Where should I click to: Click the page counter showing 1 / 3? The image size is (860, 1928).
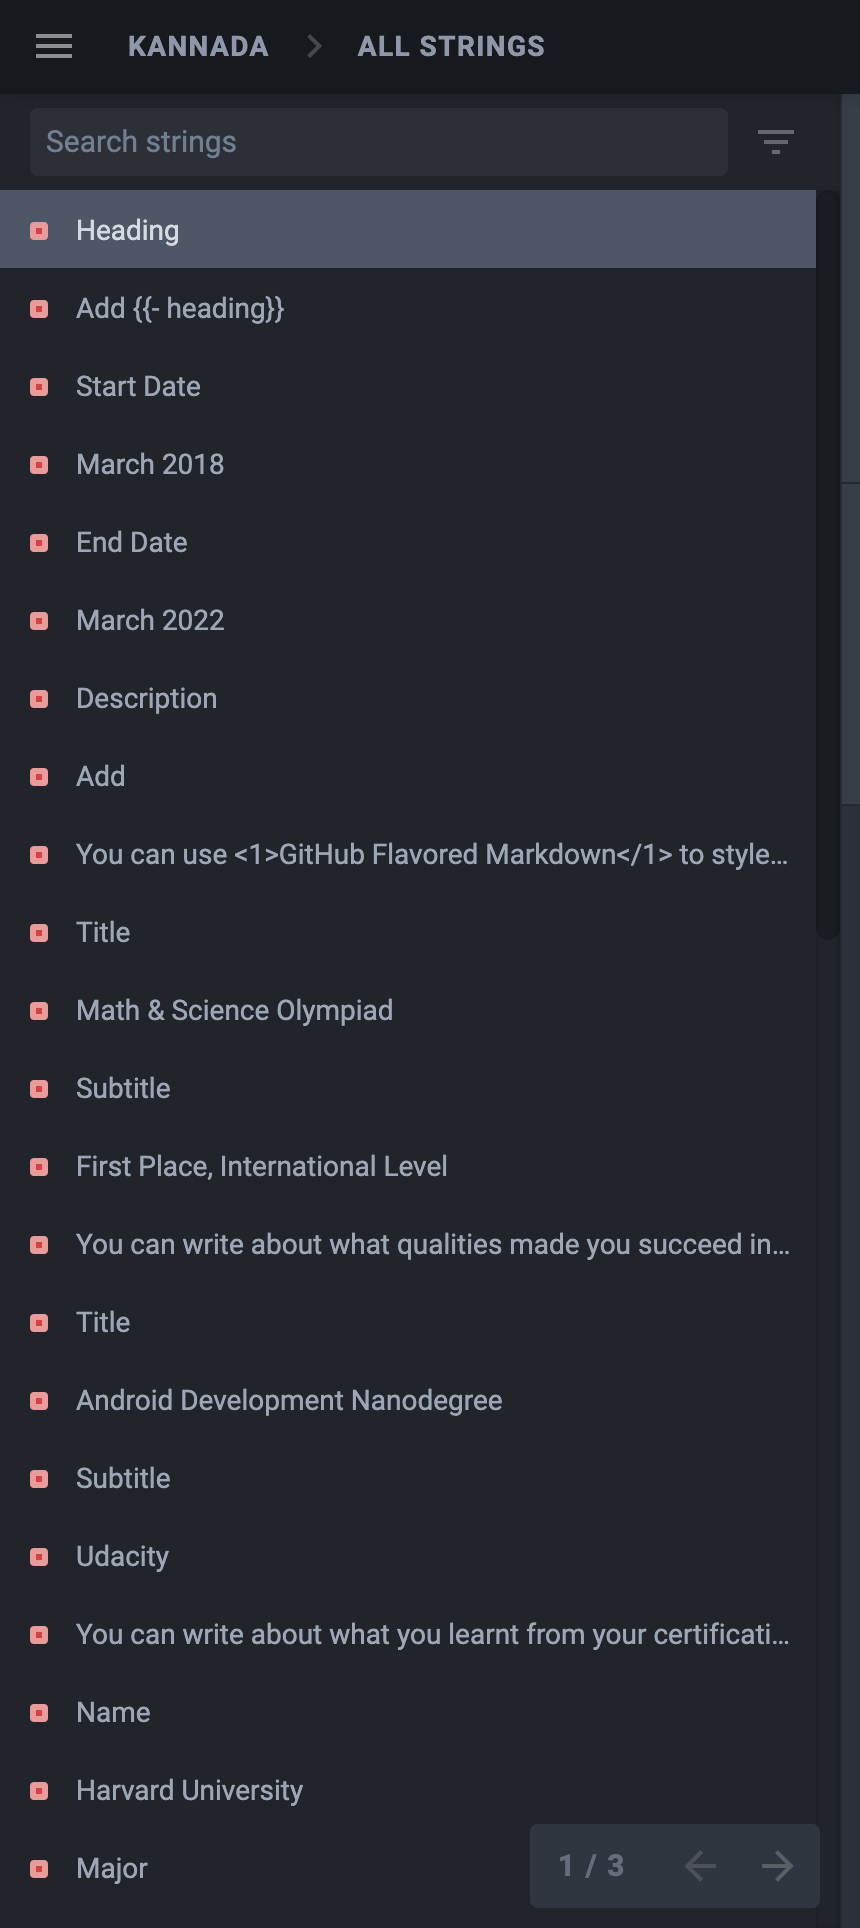[x=592, y=1866]
